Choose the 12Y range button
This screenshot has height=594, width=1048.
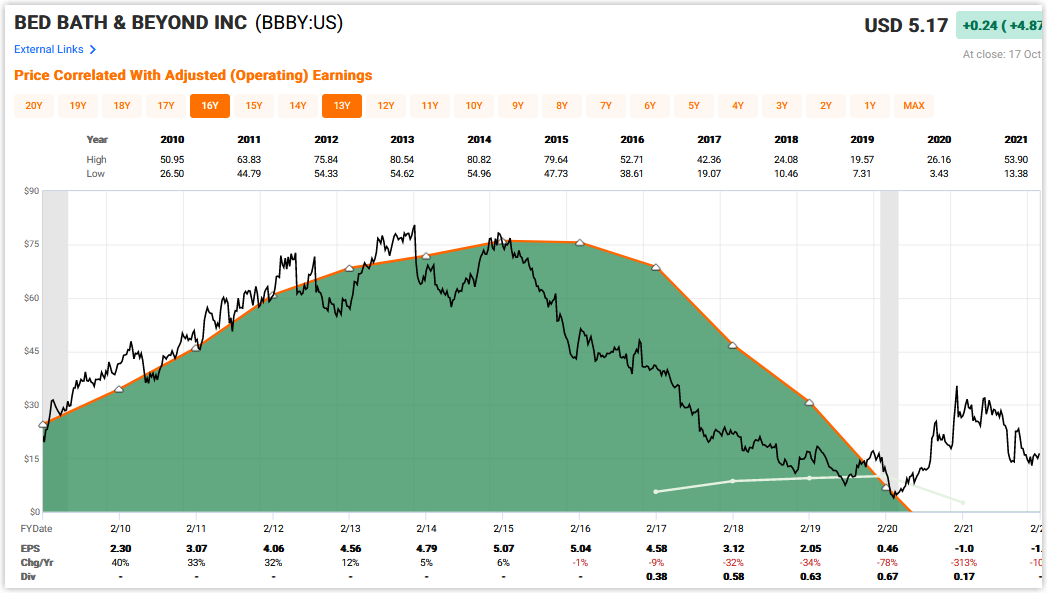coord(386,106)
